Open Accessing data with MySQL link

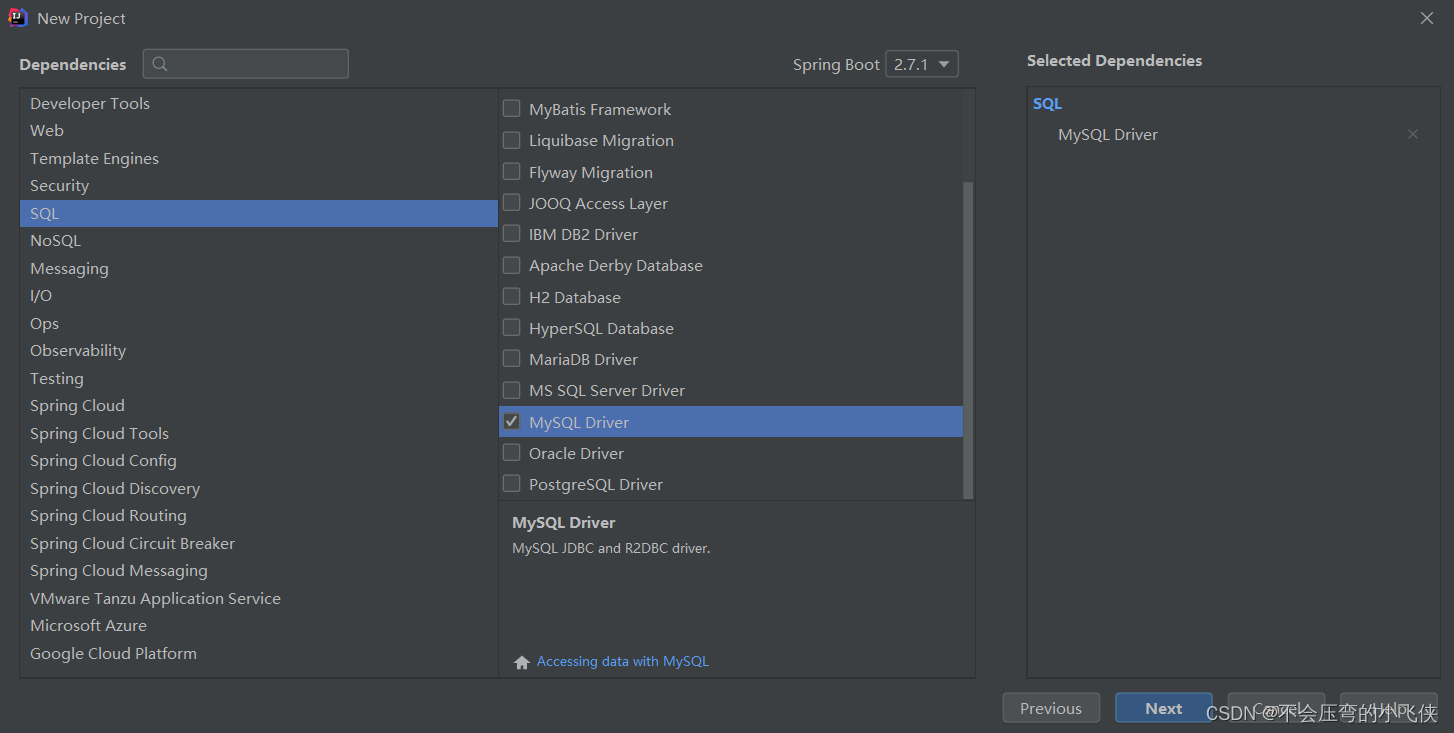tap(622, 661)
